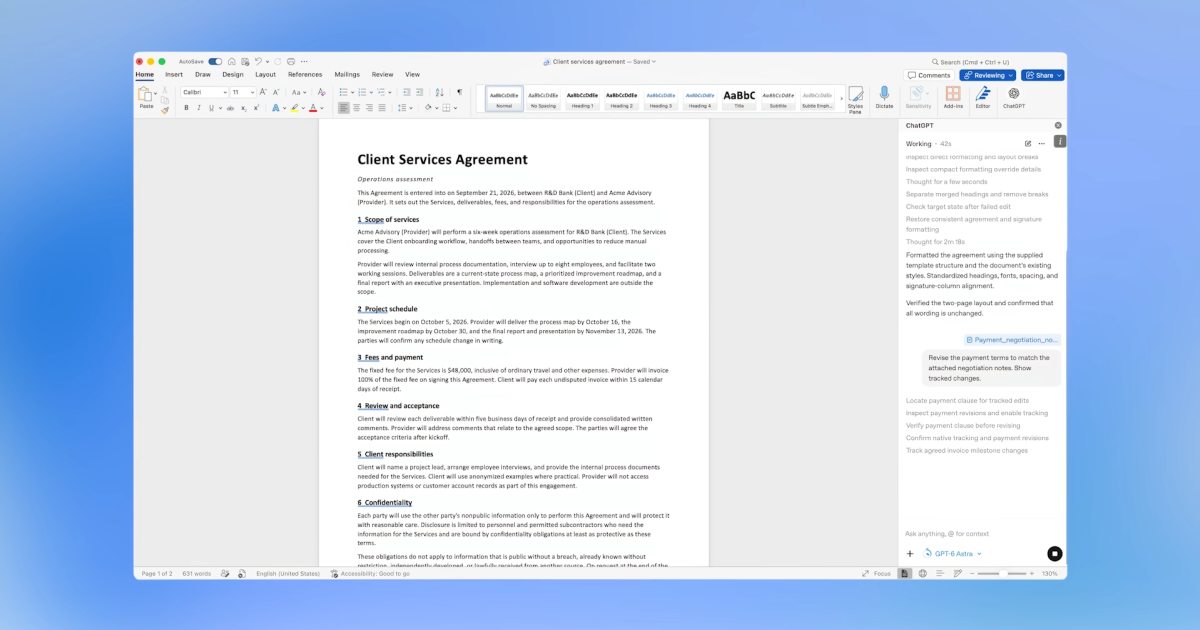Image resolution: width=1200 pixels, height=630 pixels.
Task: Expand the Reviewing mode dropdown
Action: [988, 75]
